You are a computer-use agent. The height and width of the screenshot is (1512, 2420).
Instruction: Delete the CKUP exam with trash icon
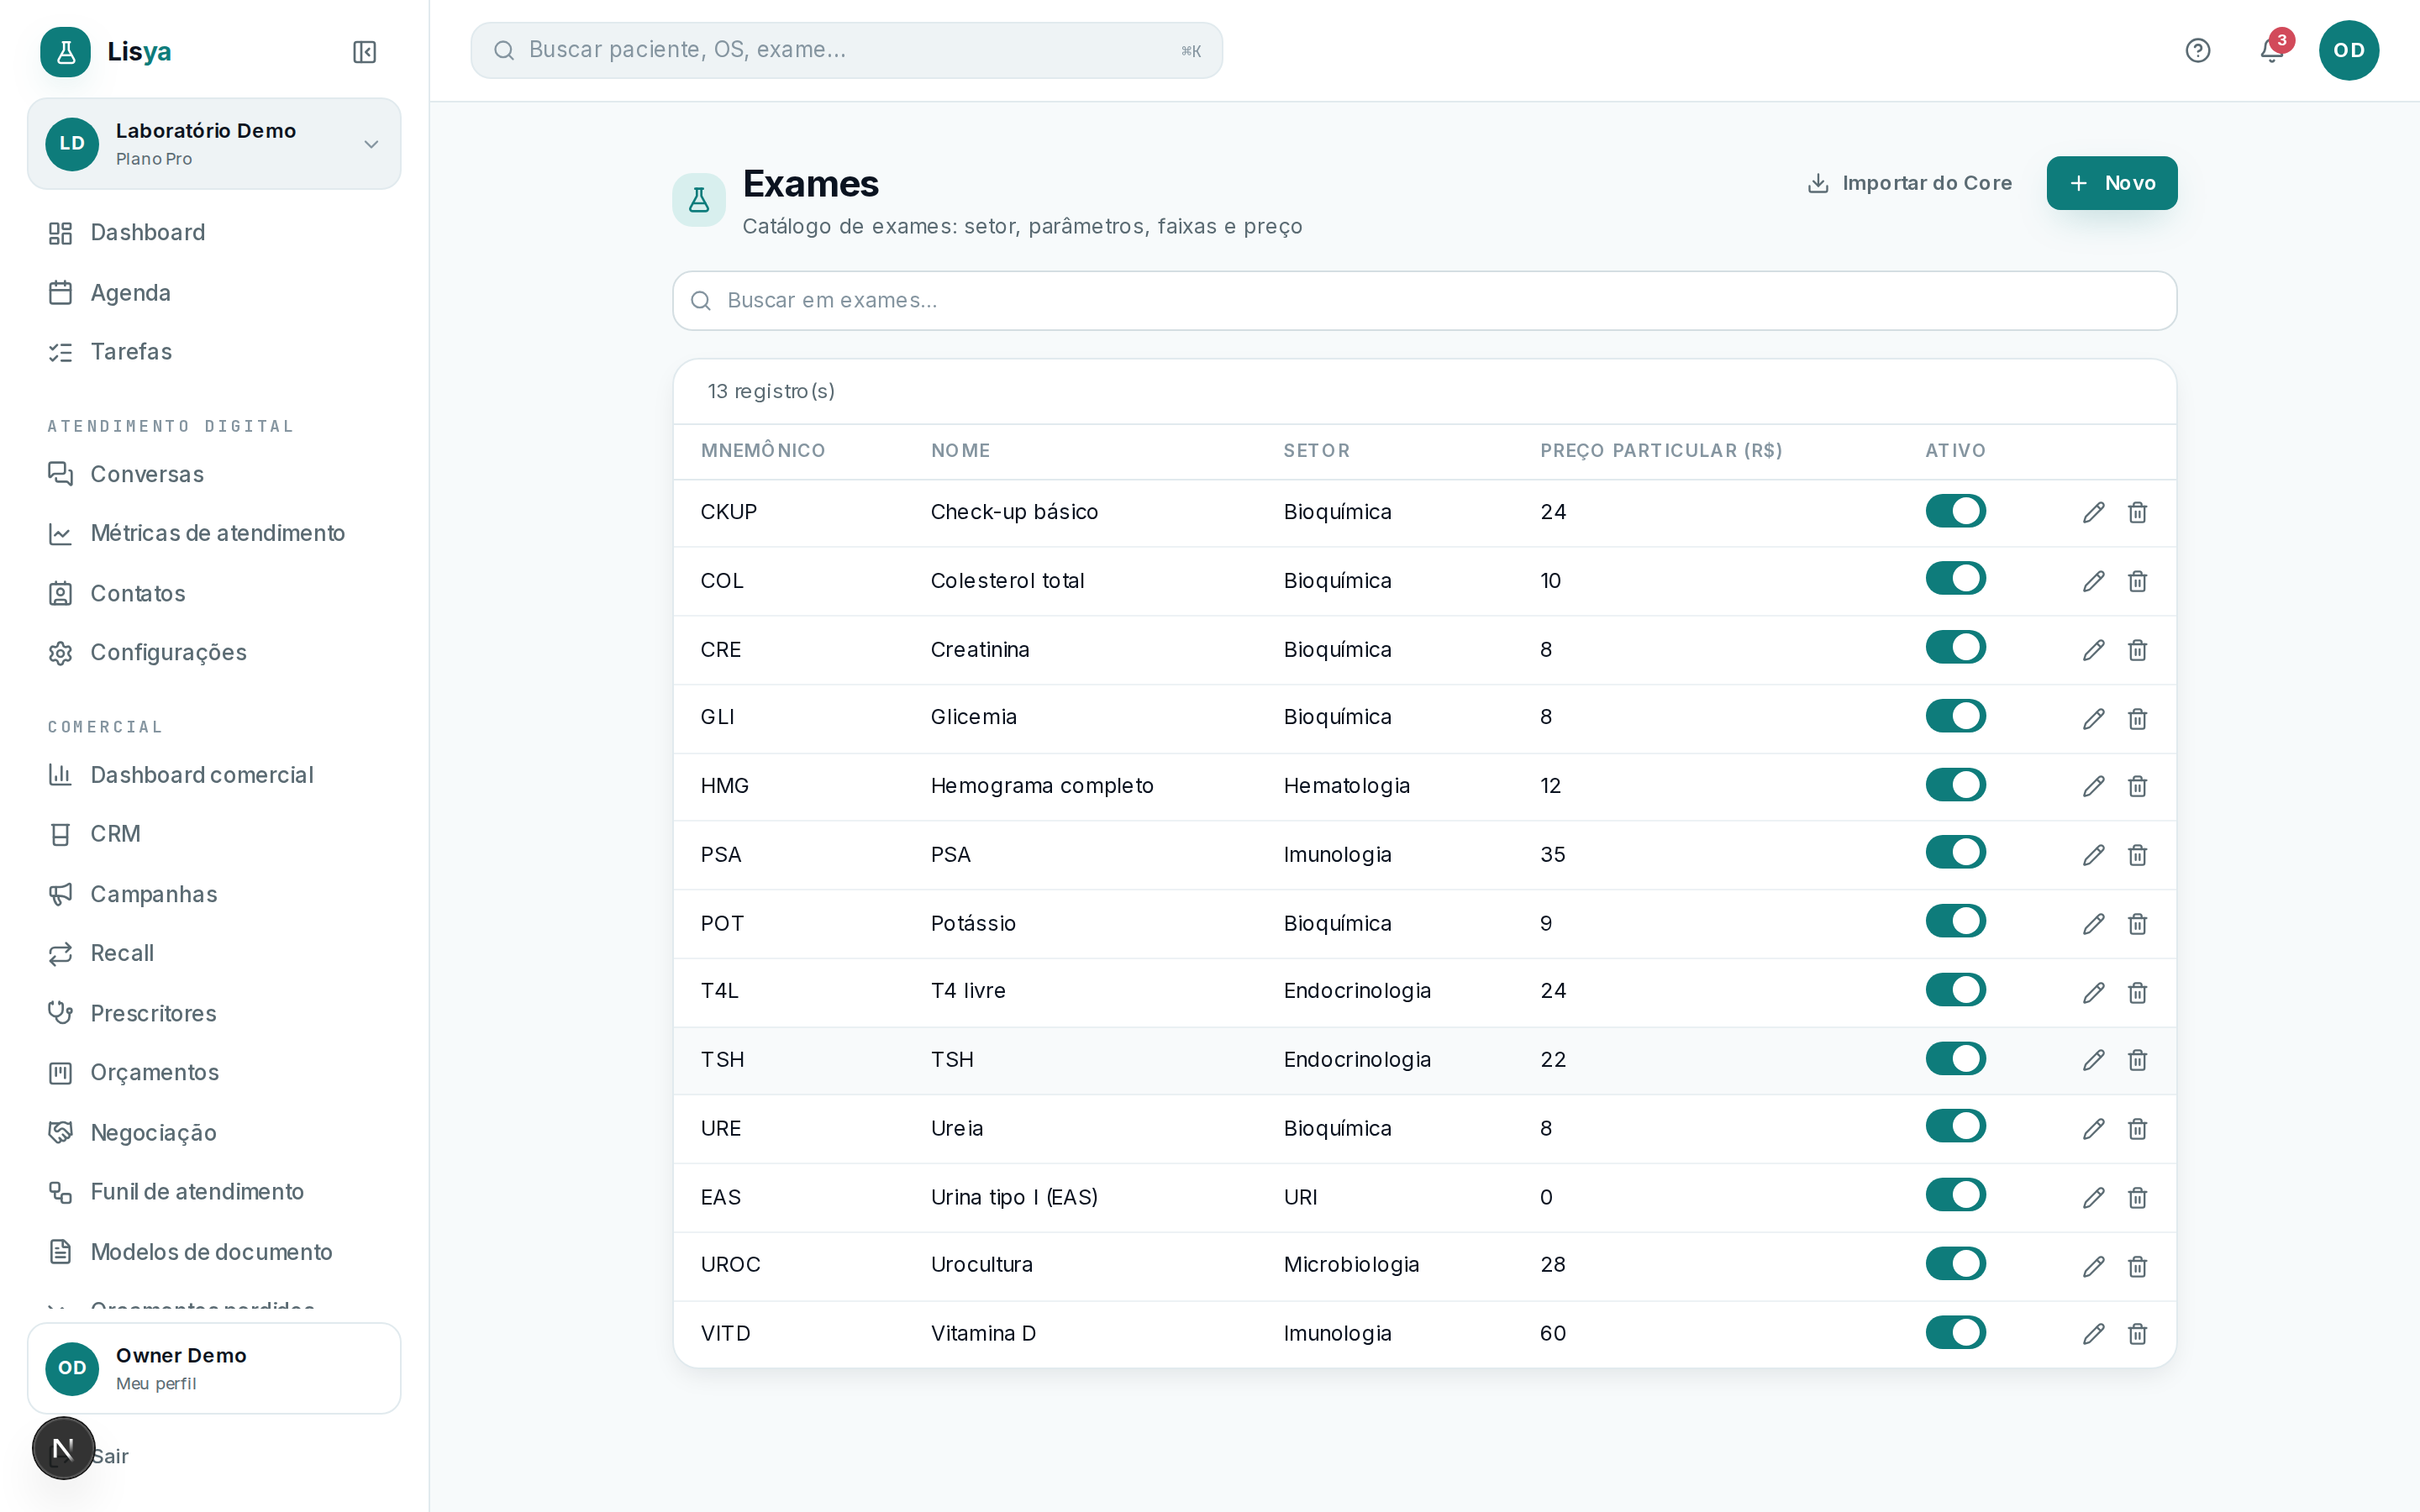pyautogui.click(x=2137, y=513)
